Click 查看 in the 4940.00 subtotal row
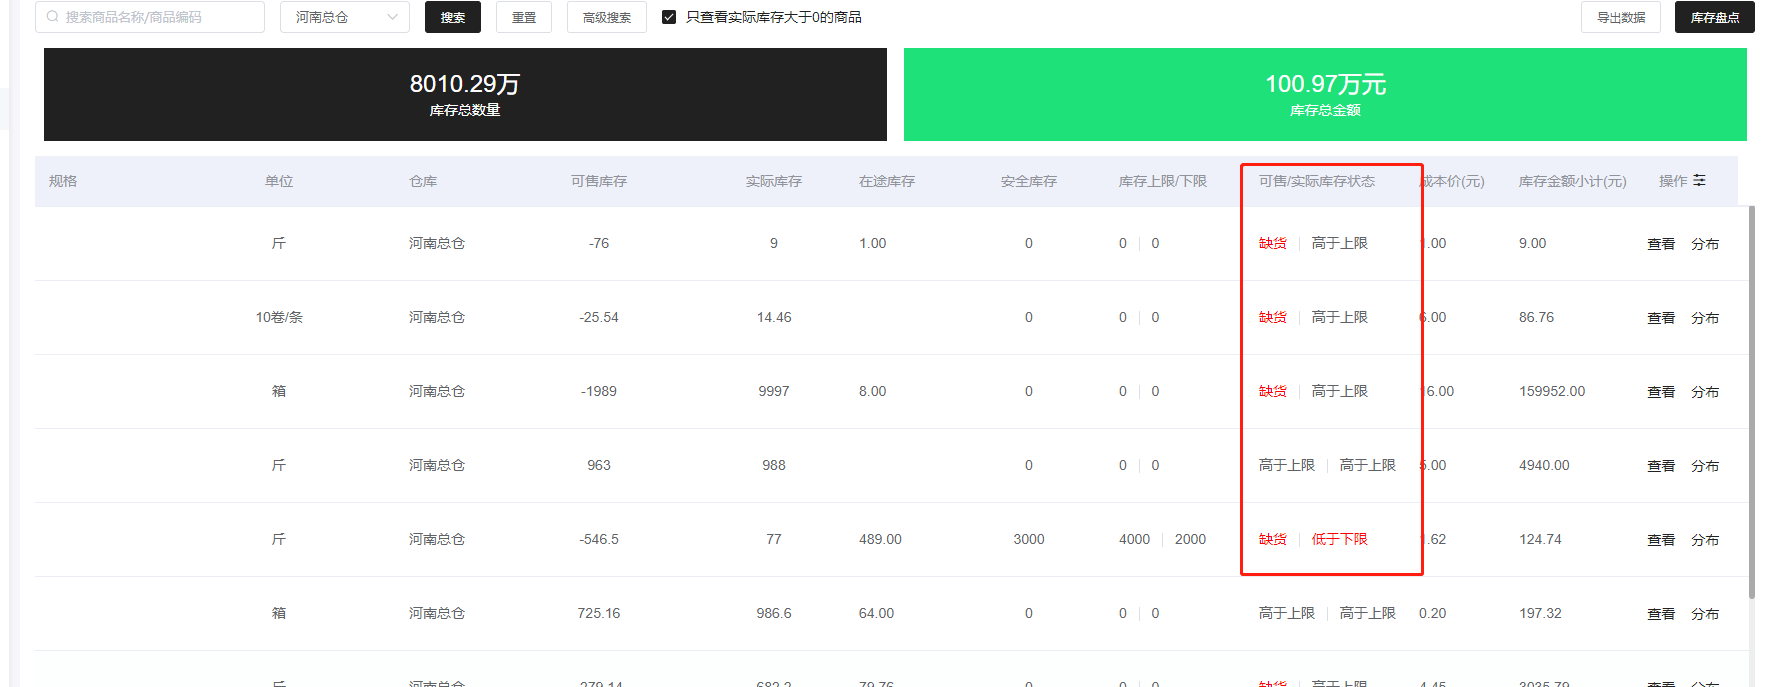Image resolution: width=1766 pixels, height=687 pixels. tap(1661, 466)
